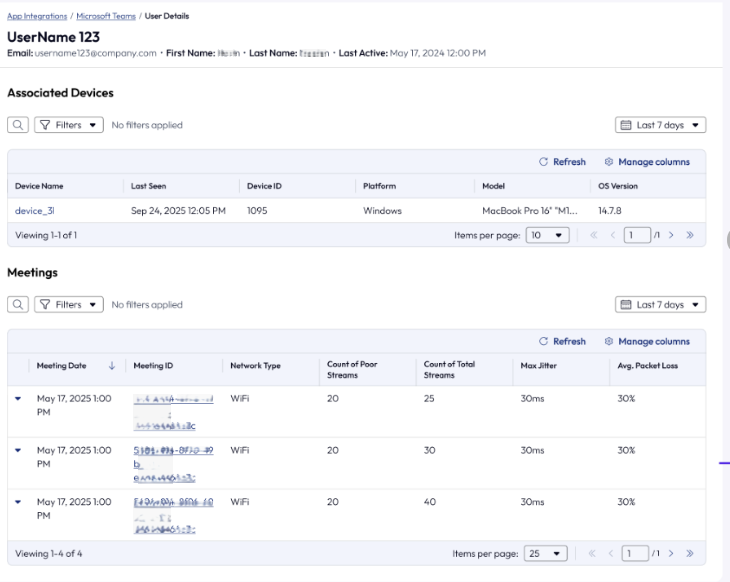This screenshot has width=730, height=582.
Task: Click Last Seen column header
Action: point(149,186)
